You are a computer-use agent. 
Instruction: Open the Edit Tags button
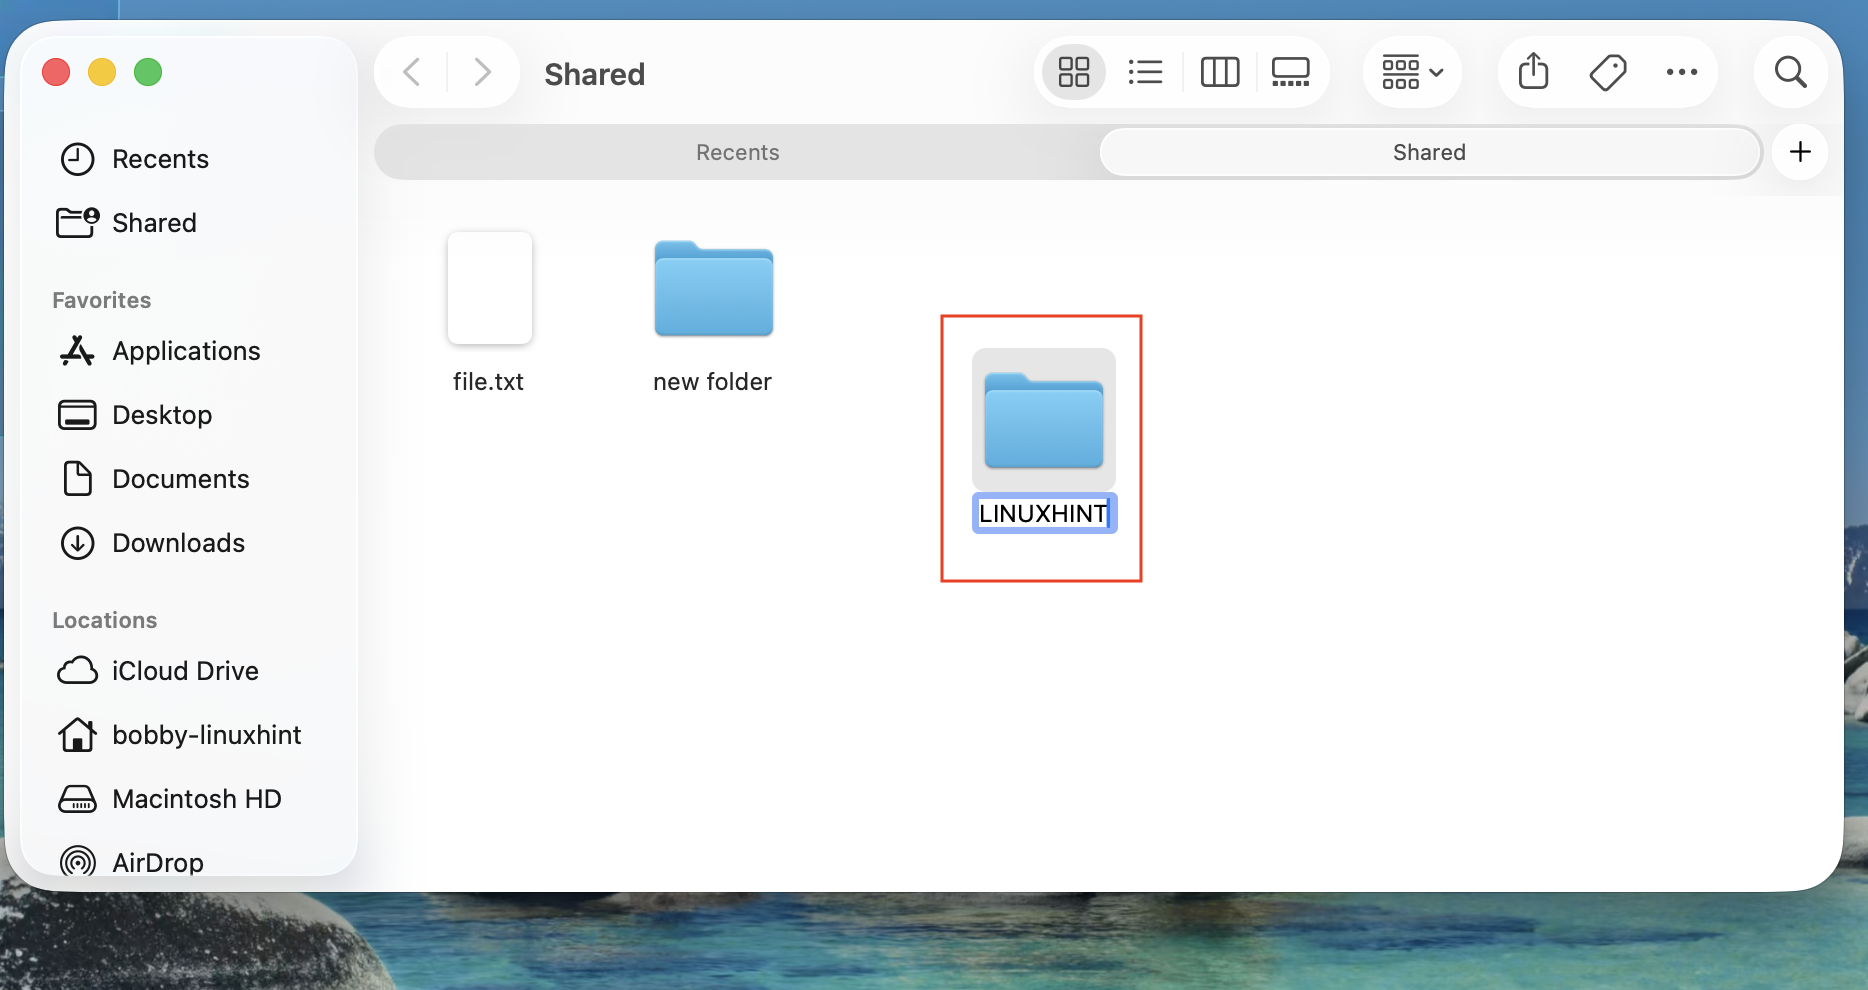point(1608,72)
